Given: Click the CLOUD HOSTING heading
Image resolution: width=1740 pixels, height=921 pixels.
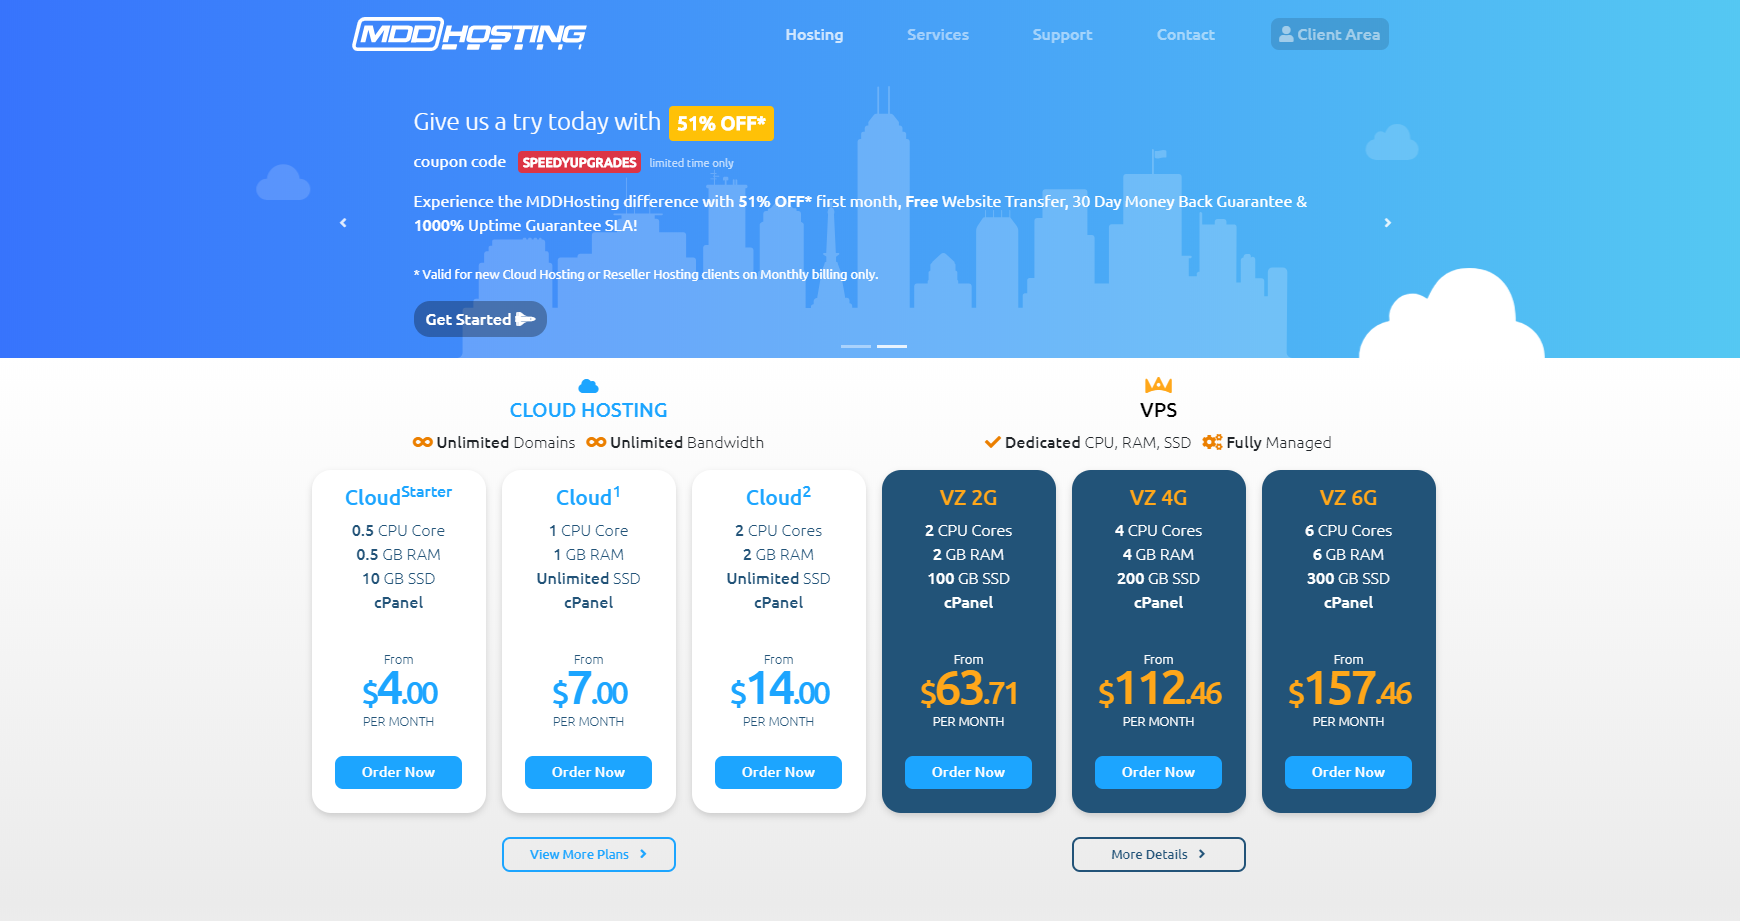Looking at the screenshot, I should pos(589,410).
